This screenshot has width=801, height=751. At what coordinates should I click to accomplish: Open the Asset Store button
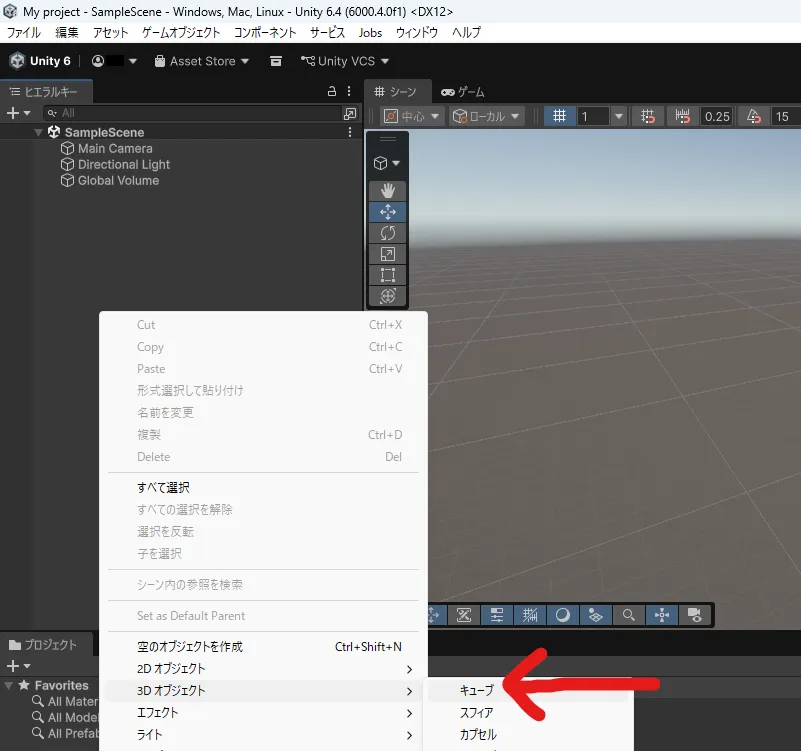point(202,61)
